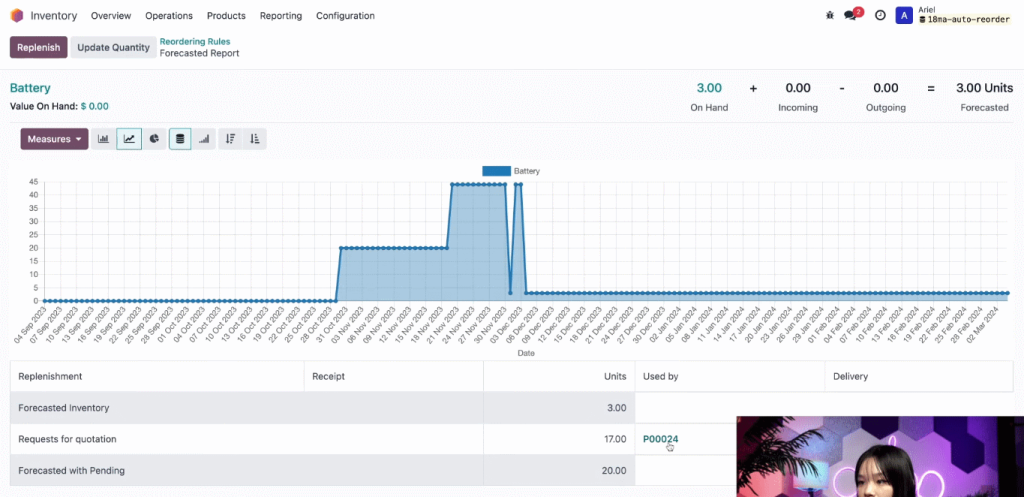Screen dimensions: 1024x497
Task: Open the Configuration menu
Action: (x=345, y=16)
